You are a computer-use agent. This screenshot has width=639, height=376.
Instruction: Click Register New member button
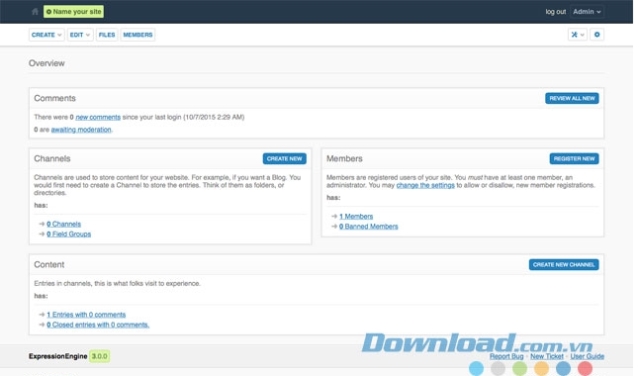pos(574,158)
